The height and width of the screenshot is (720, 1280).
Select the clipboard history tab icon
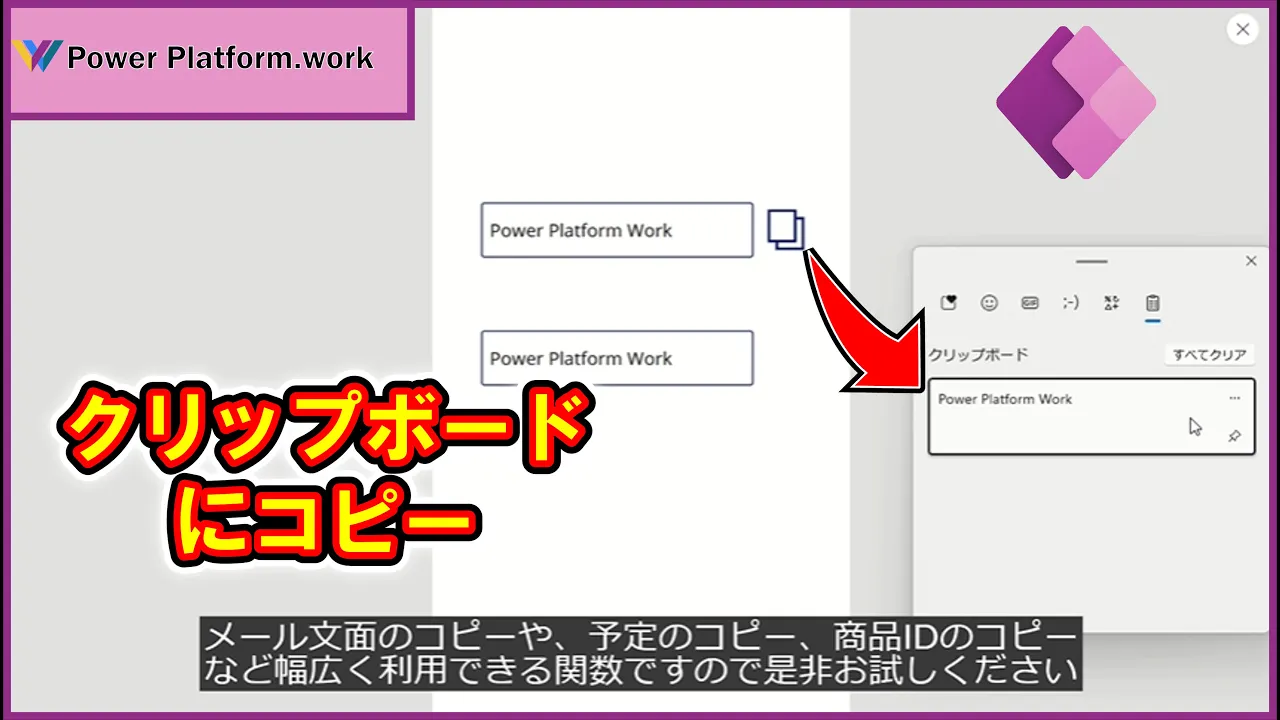pyautogui.click(x=1152, y=302)
